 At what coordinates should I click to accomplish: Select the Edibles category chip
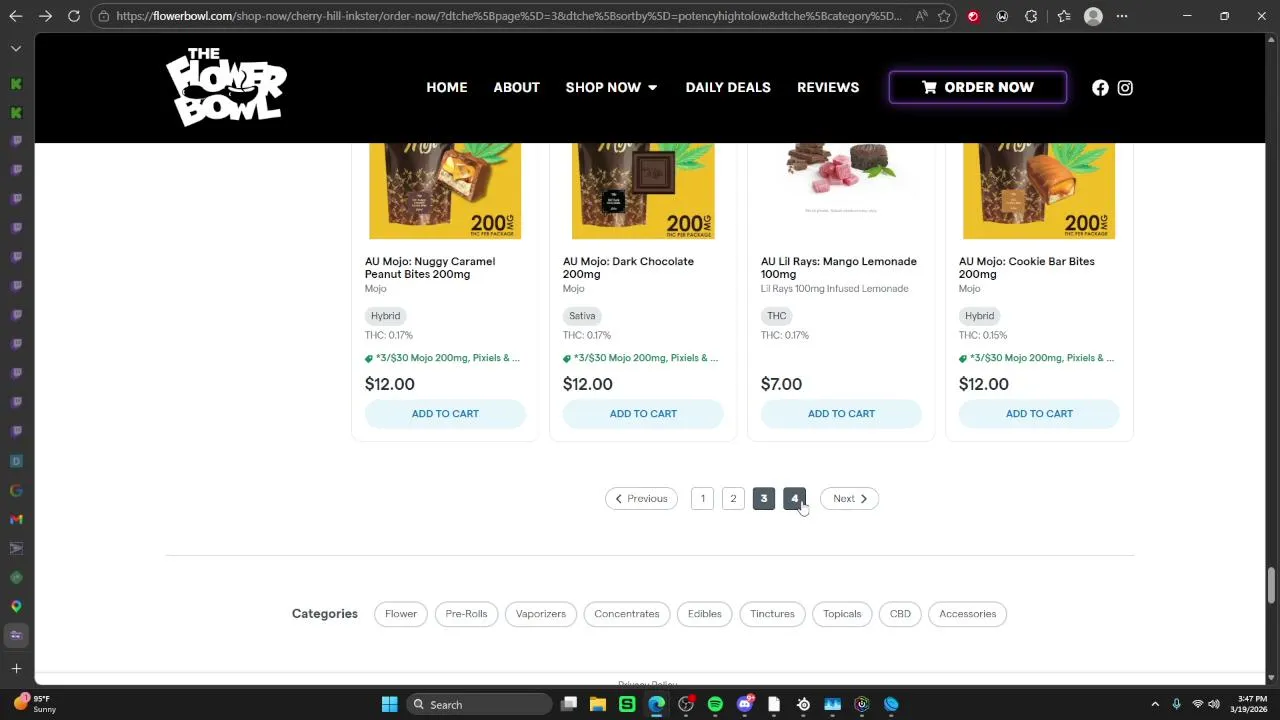[704, 614]
